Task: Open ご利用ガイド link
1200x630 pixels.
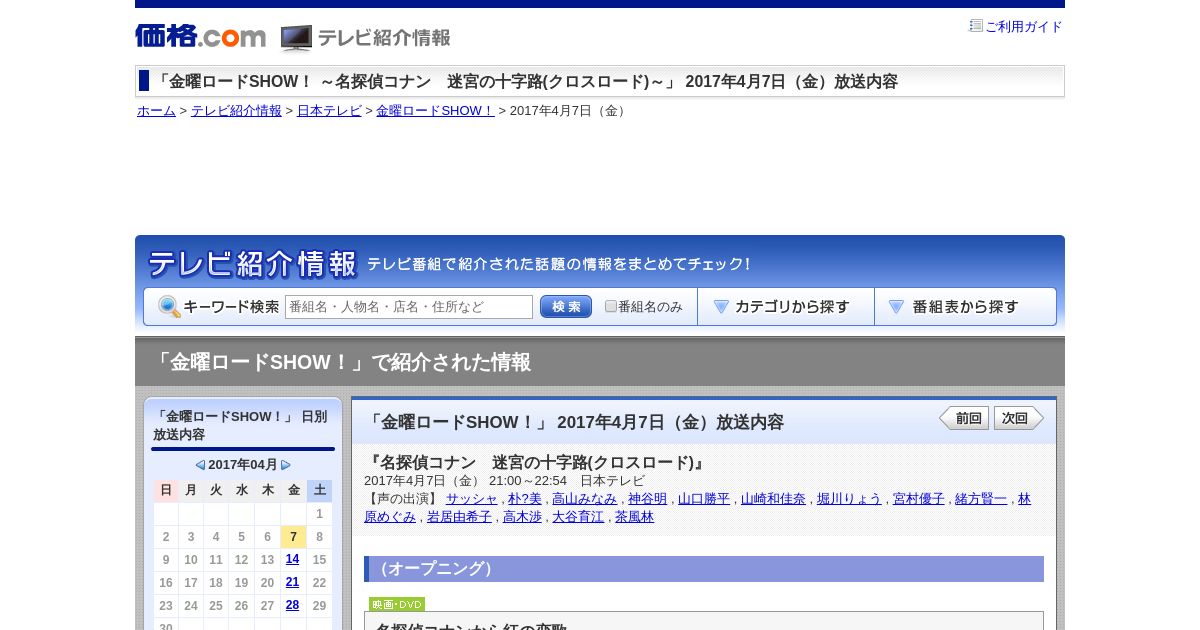Action: coord(1023,27)
